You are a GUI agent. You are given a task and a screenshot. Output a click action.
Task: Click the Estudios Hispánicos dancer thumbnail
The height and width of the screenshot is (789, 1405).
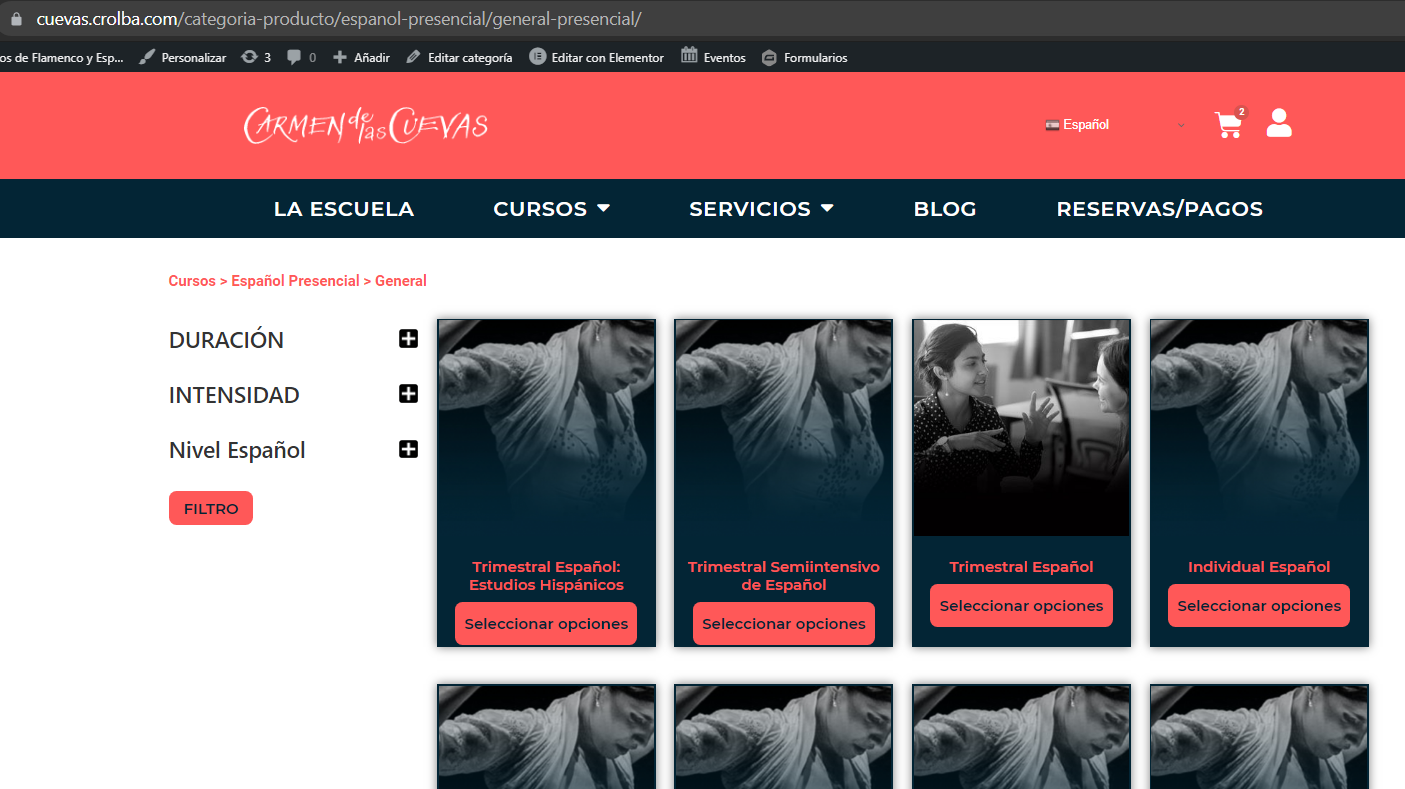[x=546, y=428]
